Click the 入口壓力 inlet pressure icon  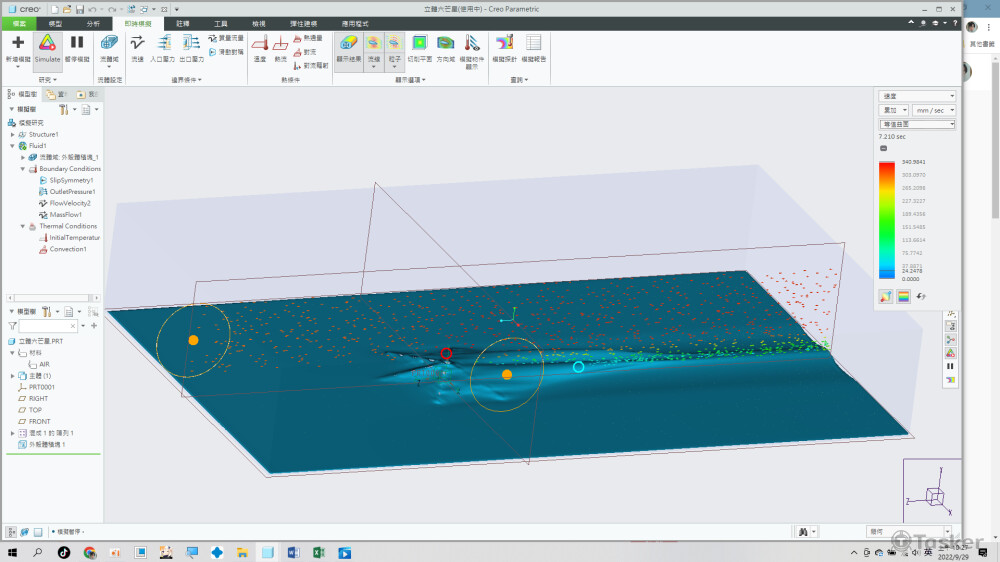pos(164,47)
